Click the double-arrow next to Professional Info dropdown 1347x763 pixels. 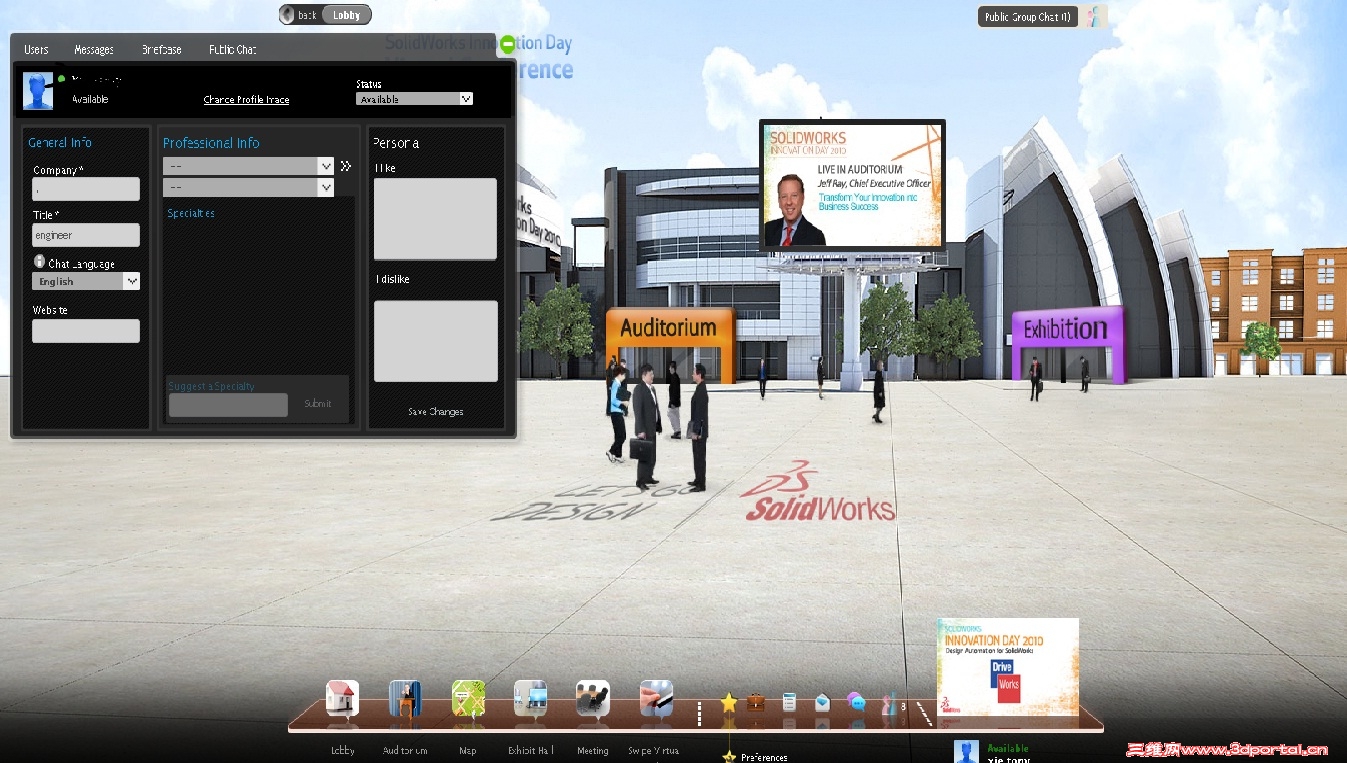pos(346,166)
